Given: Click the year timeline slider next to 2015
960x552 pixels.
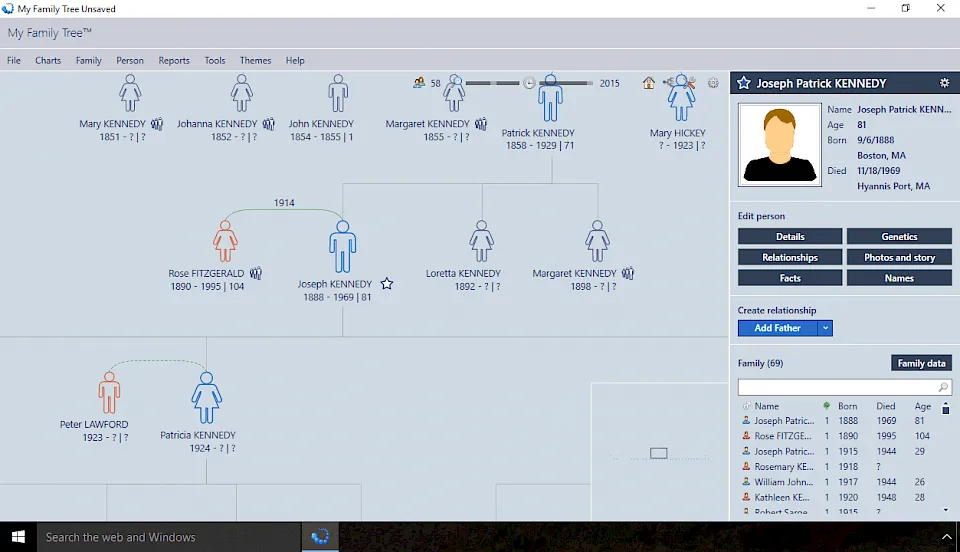Looking at the screenshot, I should pyautogui.click(x=566, y=83).
